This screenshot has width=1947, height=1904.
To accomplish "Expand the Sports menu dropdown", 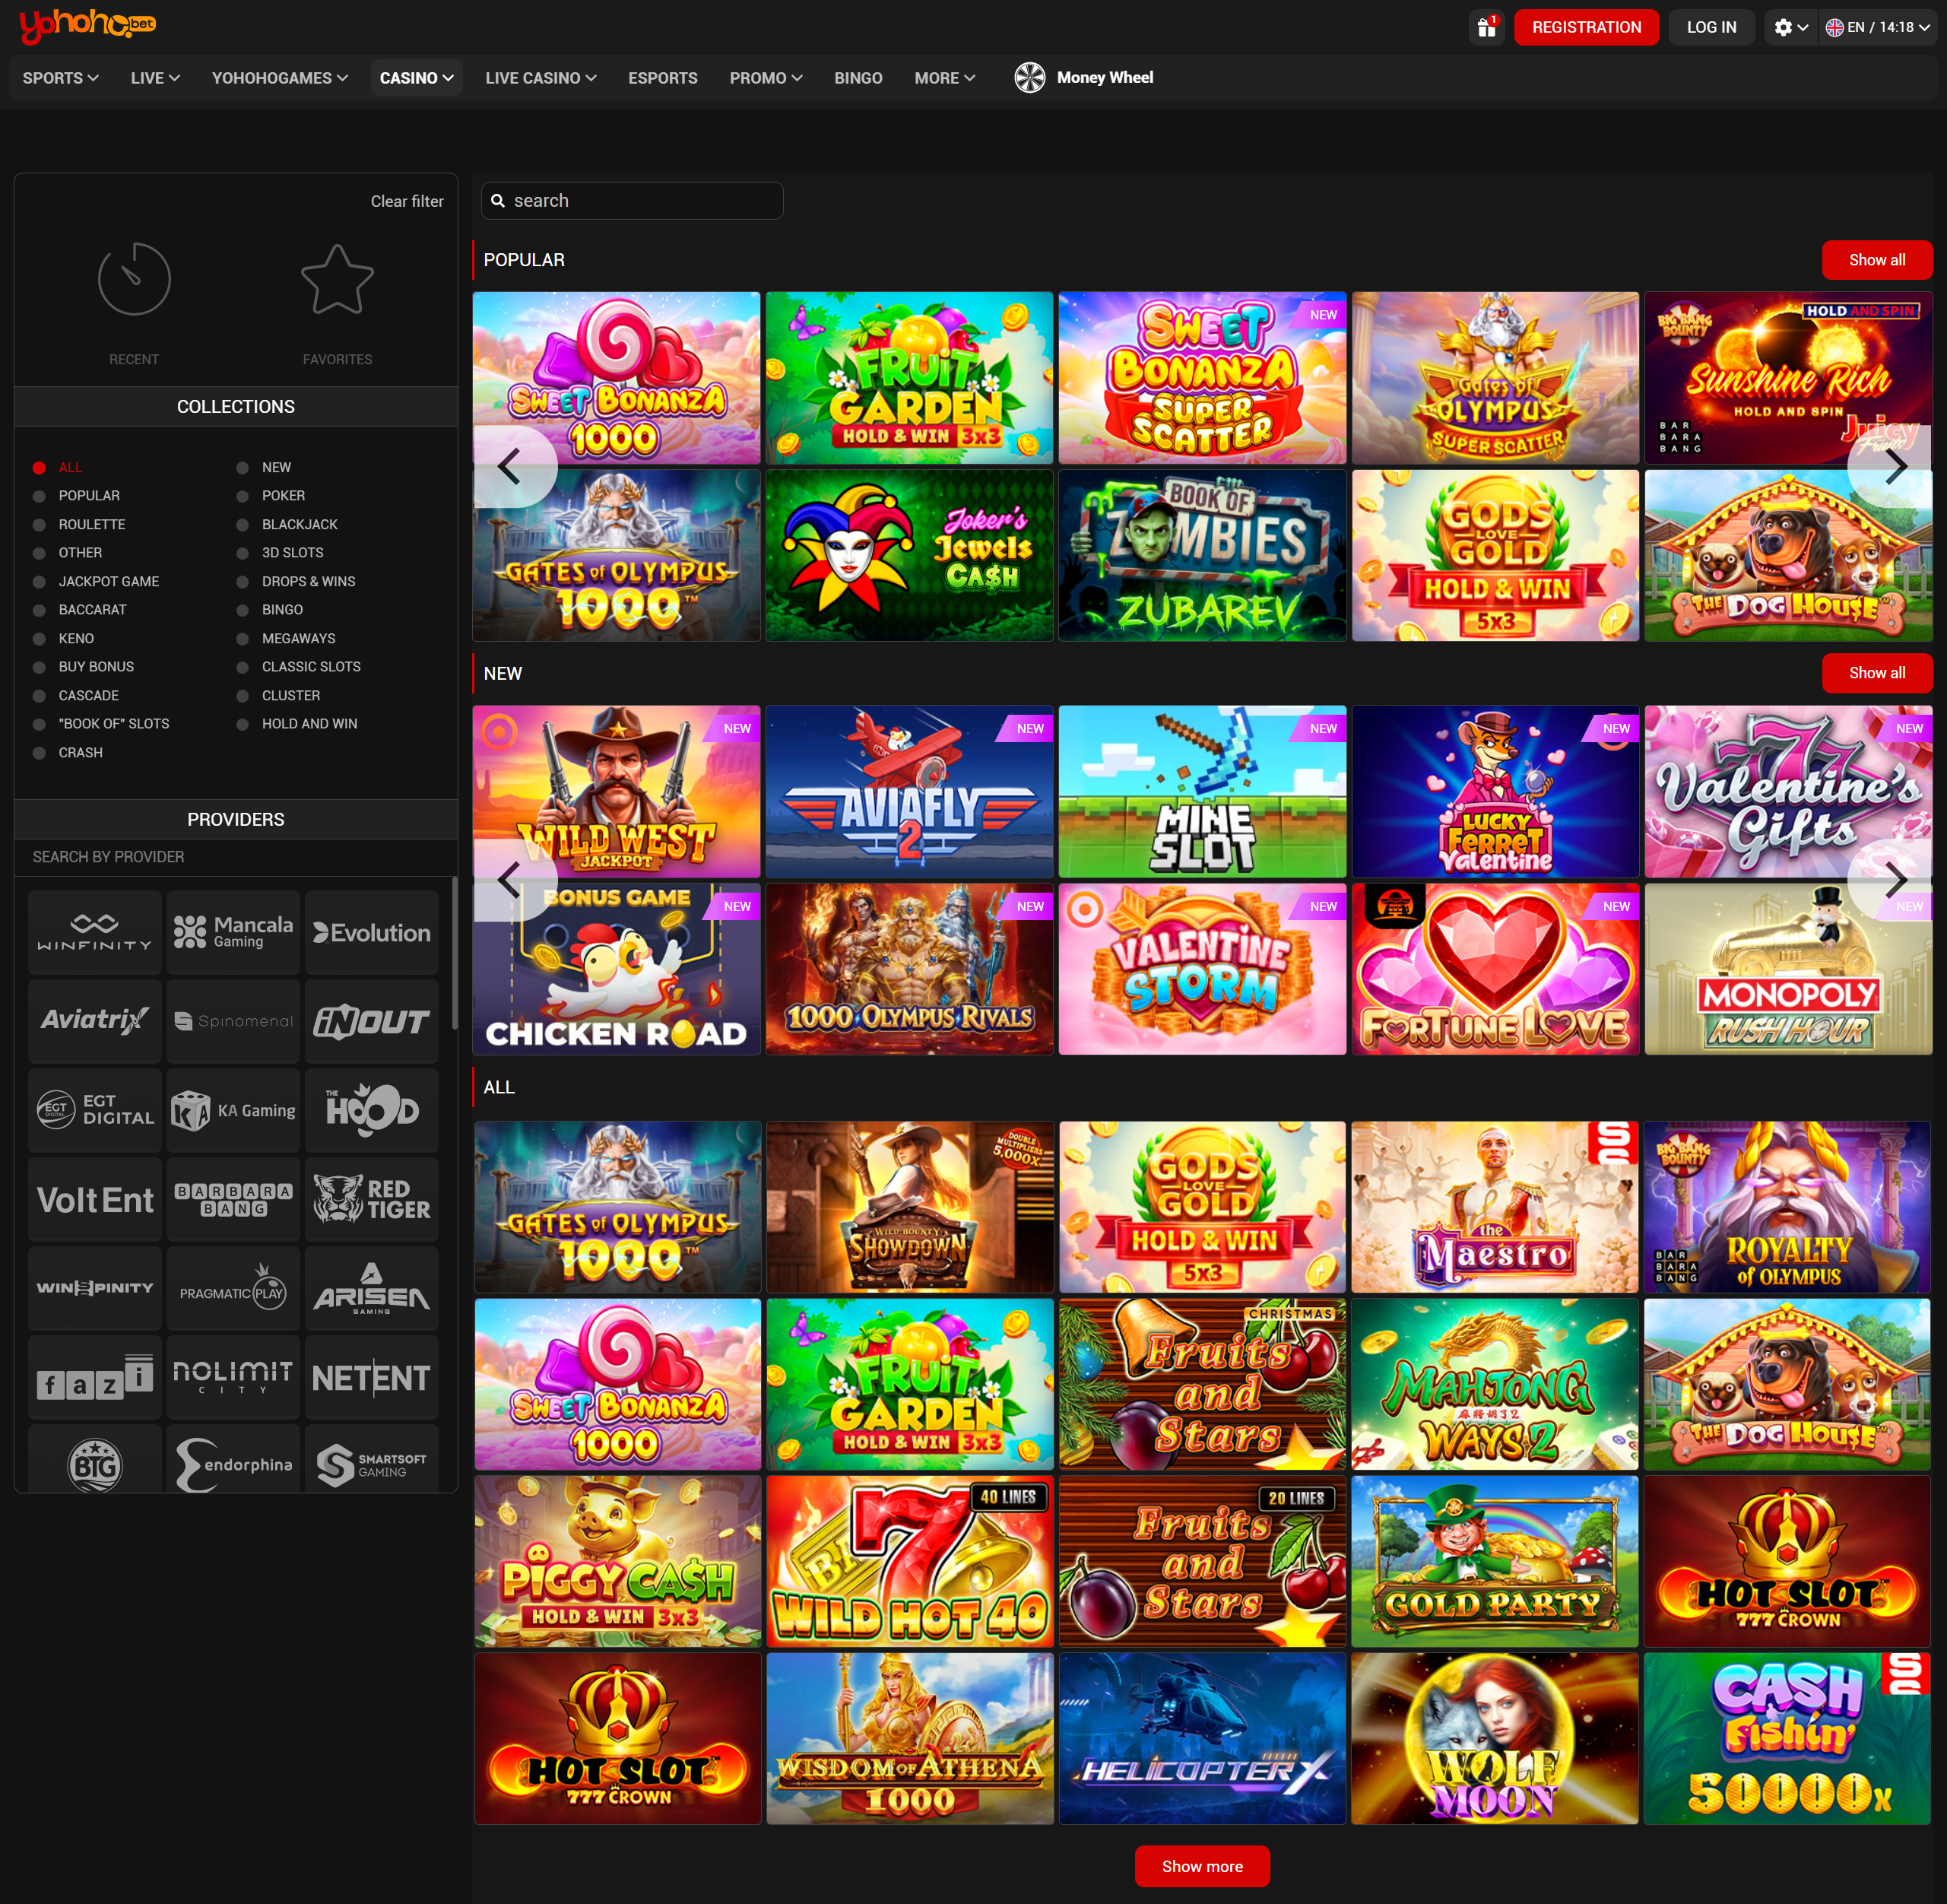I will click(60, 78).
